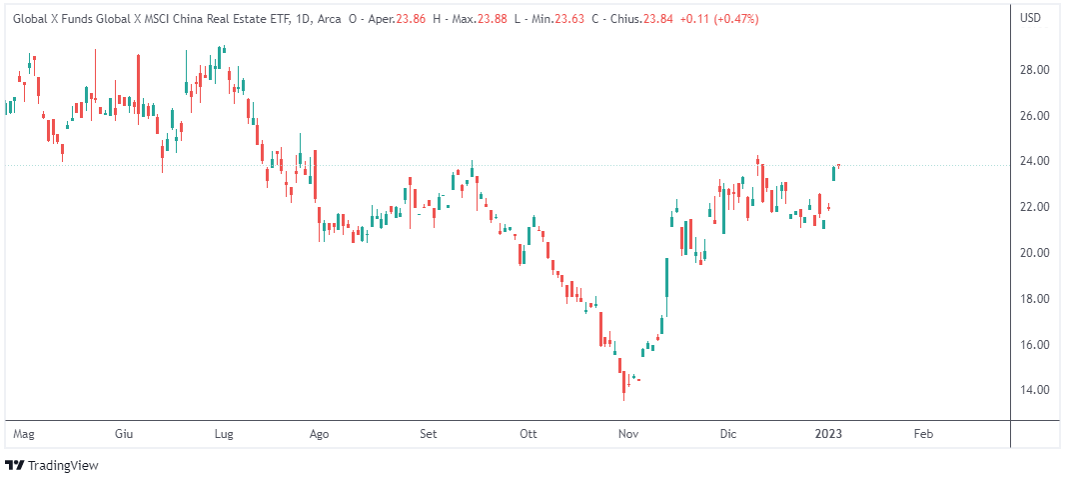
Task: Click the Global X MSCI China Real Estate ETF title
Action: (149, 17)
